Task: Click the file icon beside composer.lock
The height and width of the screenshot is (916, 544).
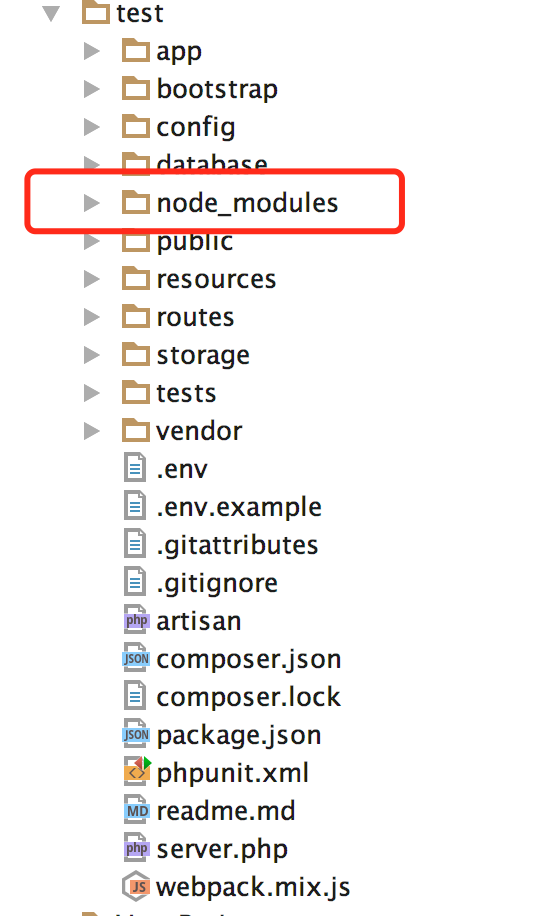Action: (x=135, y=696)
